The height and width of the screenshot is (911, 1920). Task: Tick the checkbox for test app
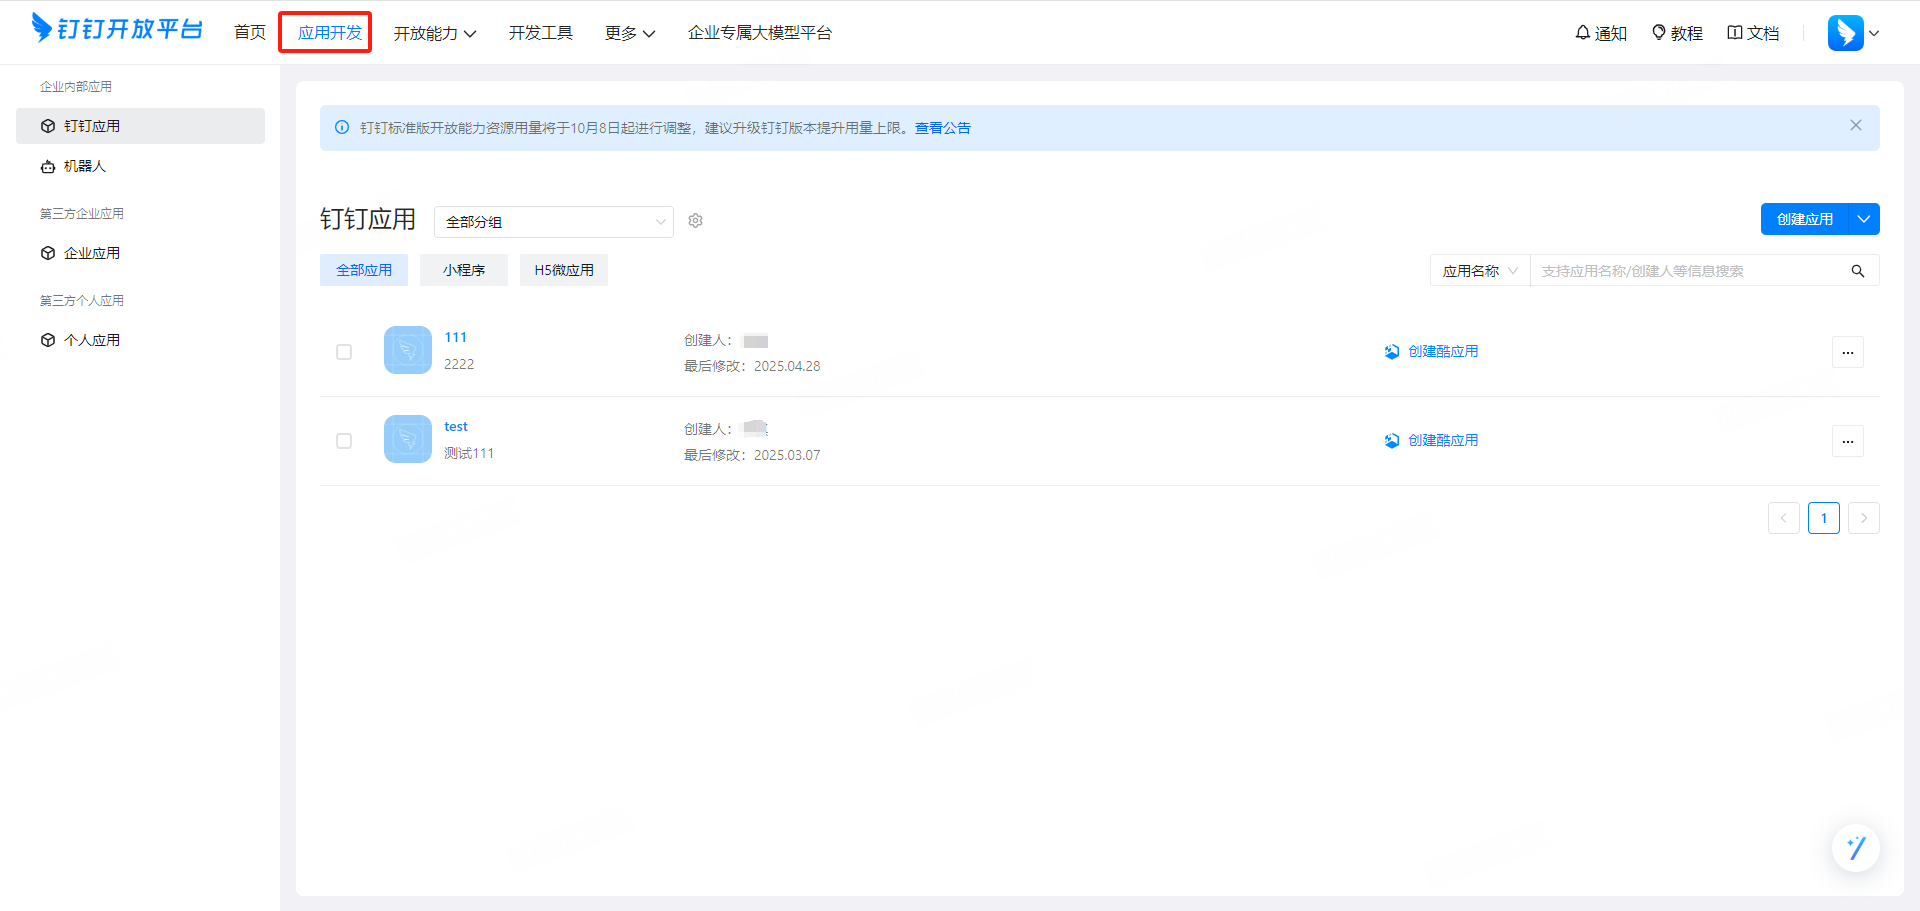click(x=344, y=441)
